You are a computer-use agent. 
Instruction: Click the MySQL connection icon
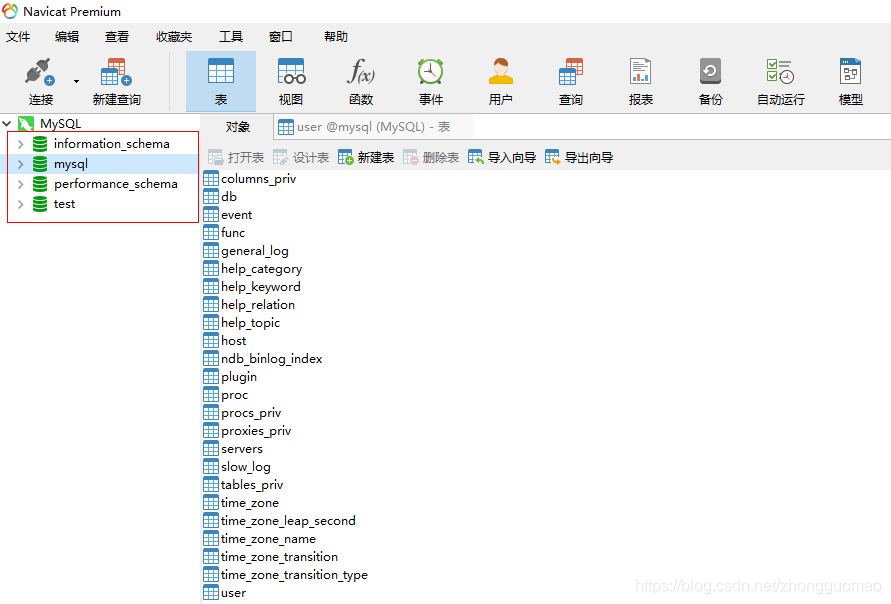pos(26,123)
